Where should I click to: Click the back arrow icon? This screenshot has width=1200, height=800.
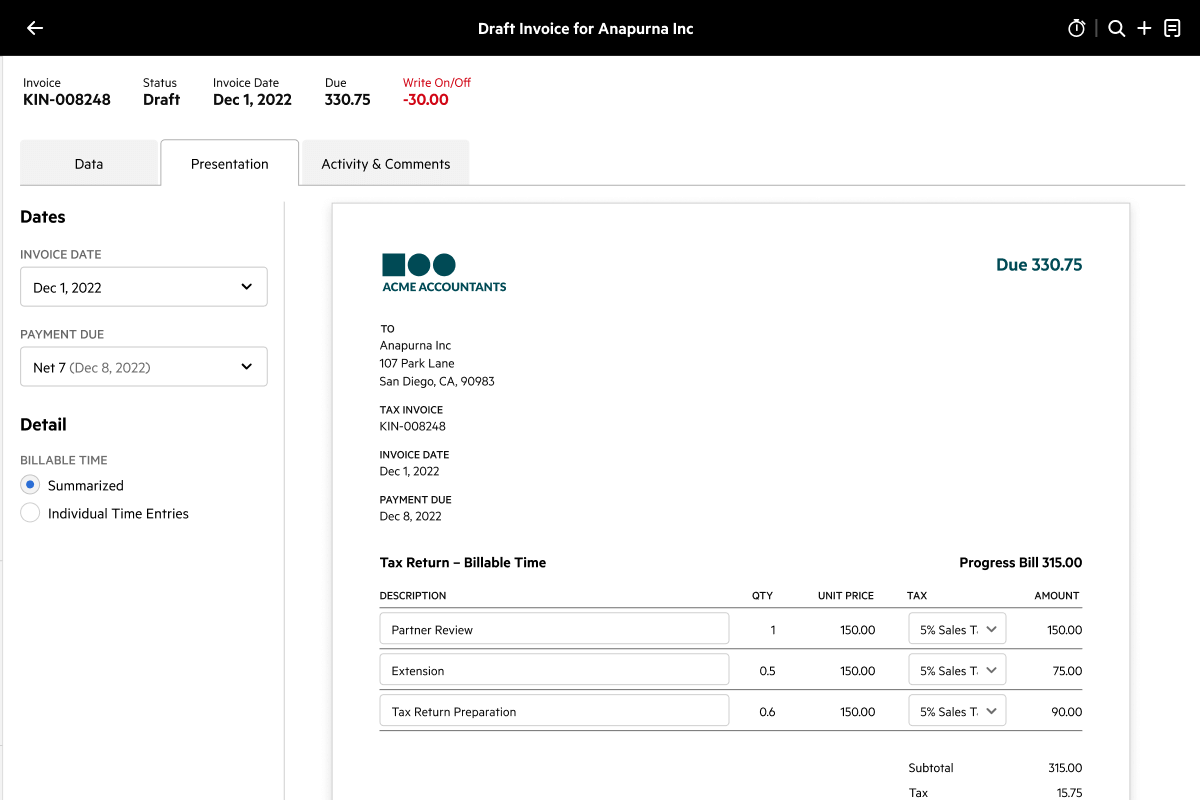tap(35, 28)
